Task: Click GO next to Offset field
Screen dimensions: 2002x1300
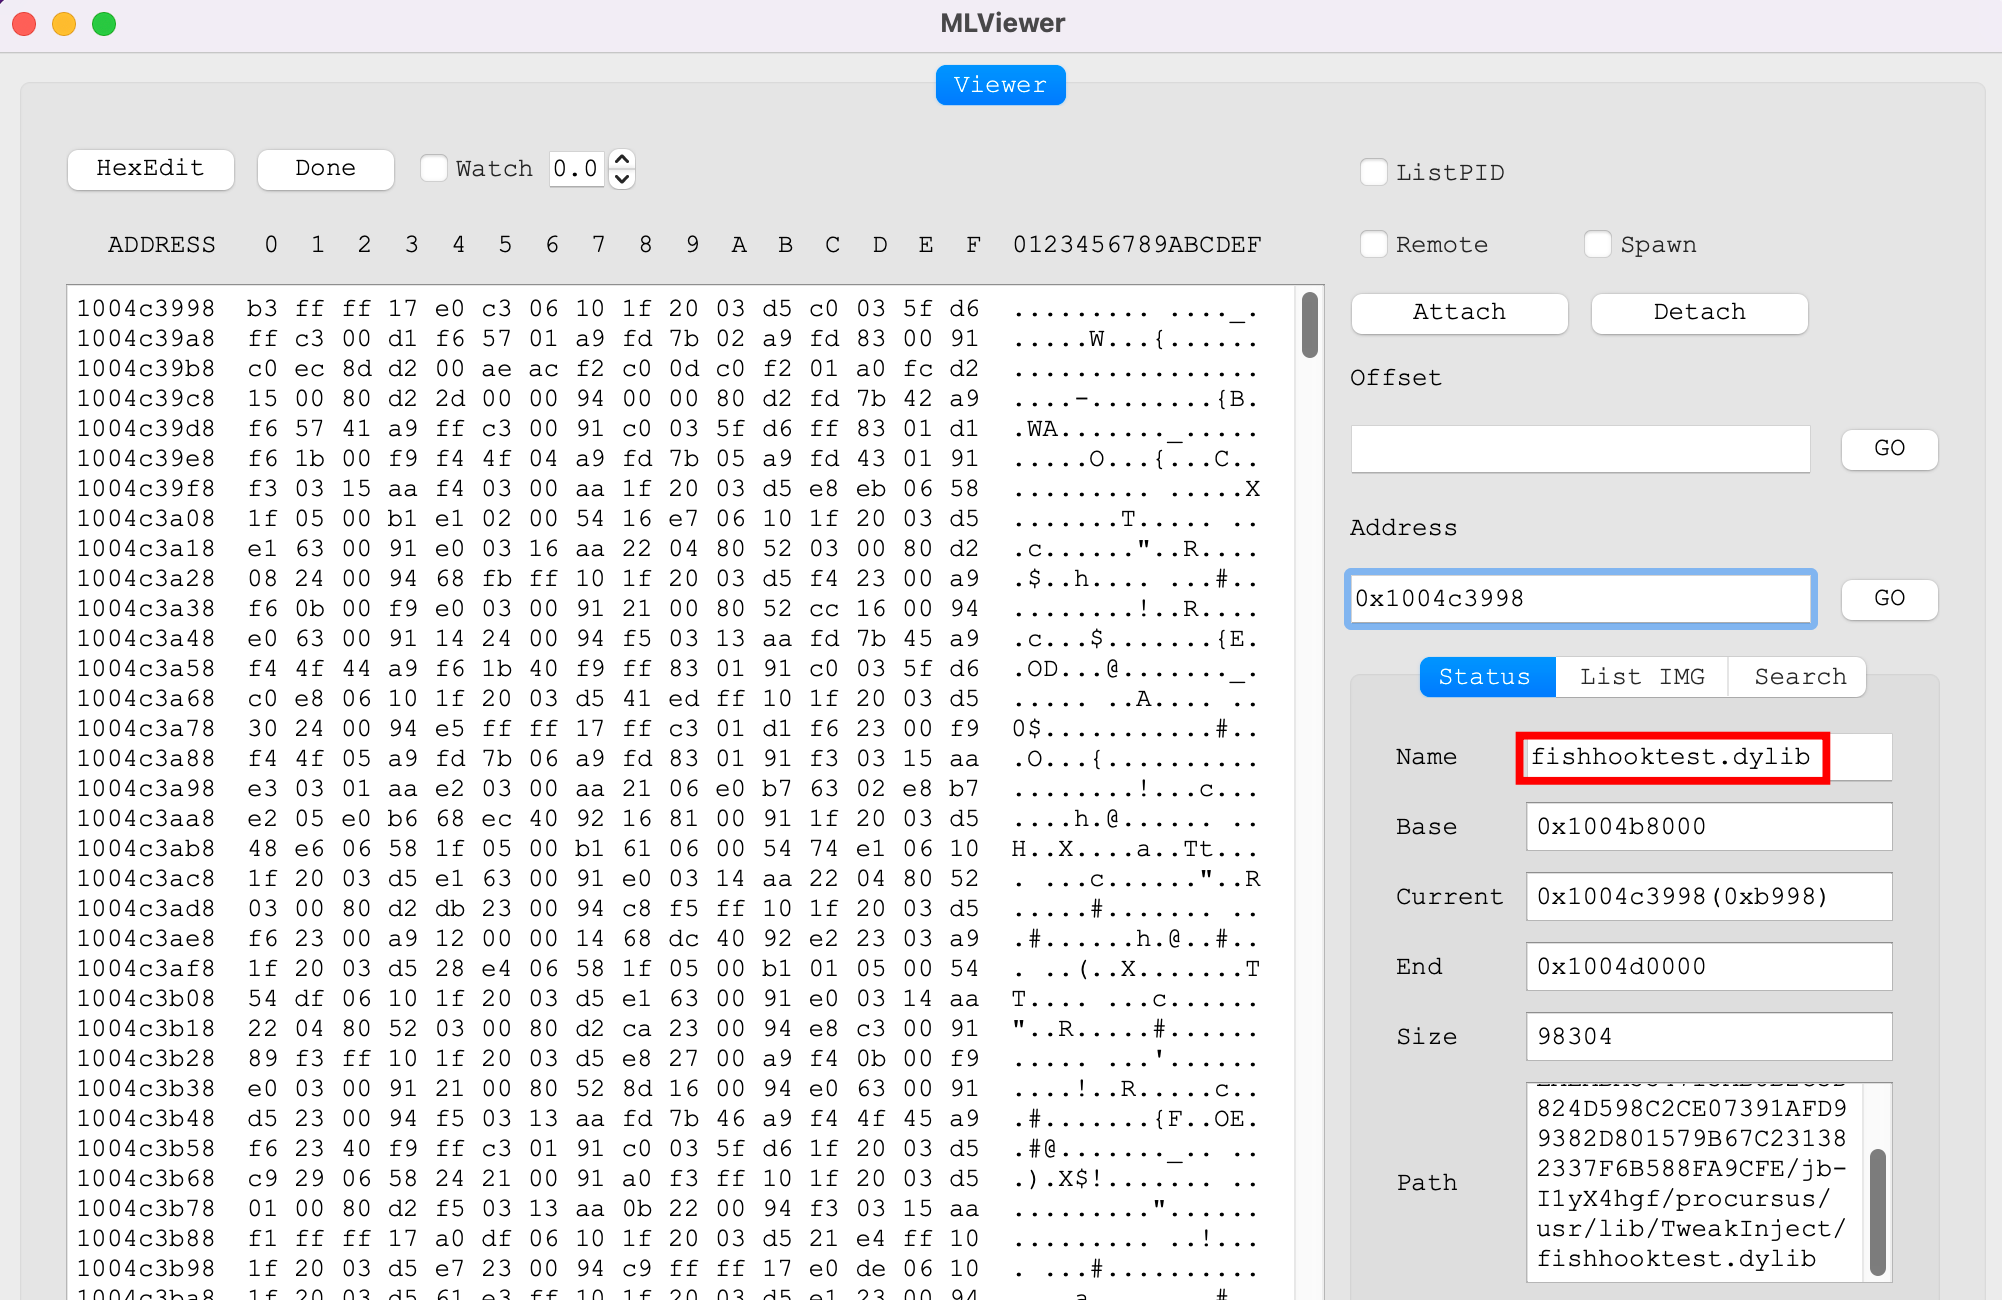Action: (x=1889, y=448)
